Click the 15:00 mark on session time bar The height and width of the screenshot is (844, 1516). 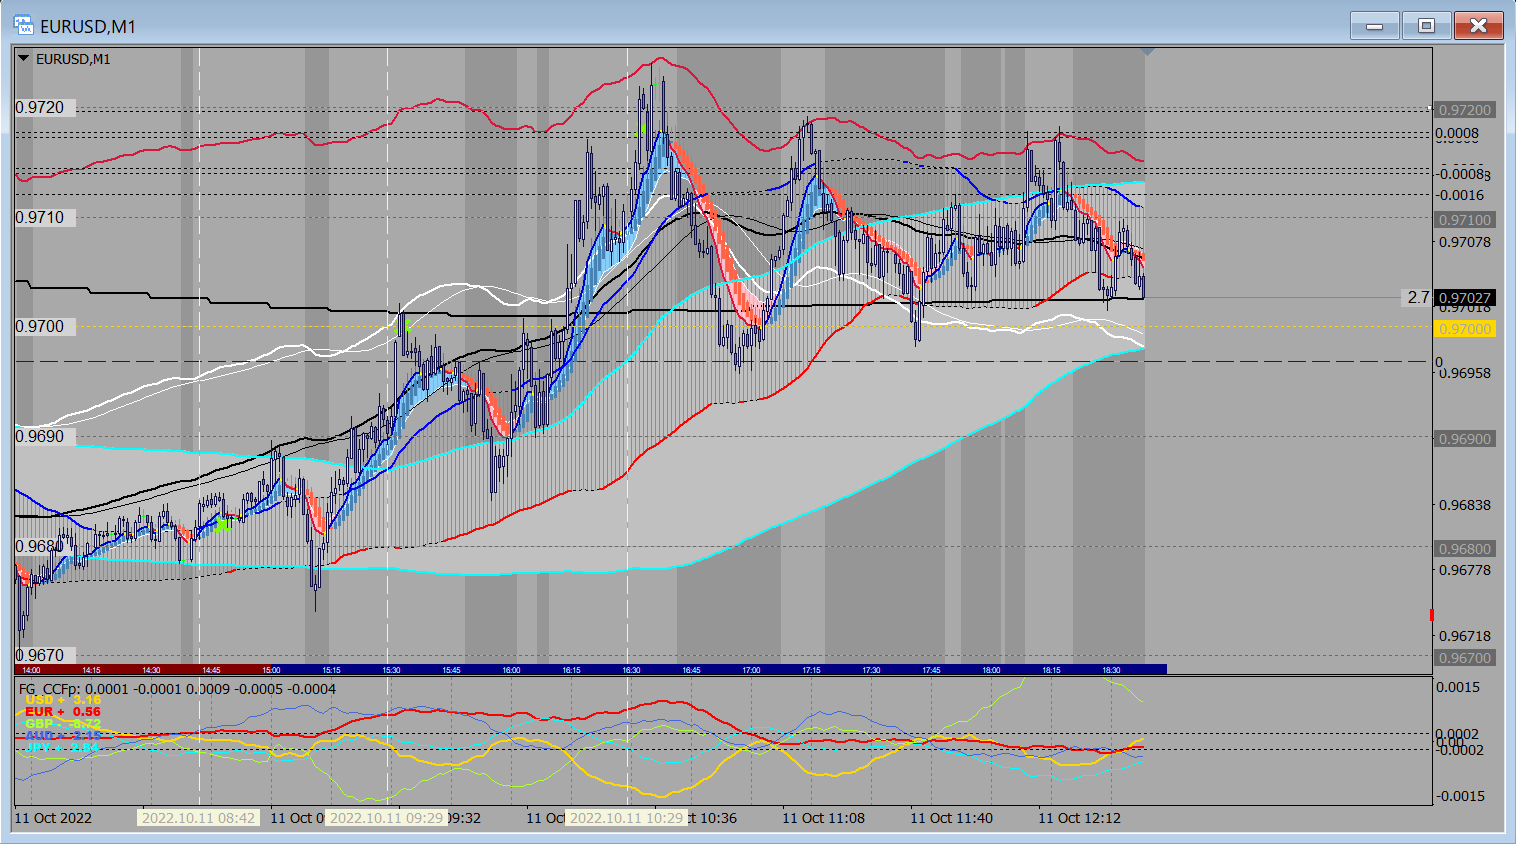pos(271,670)
